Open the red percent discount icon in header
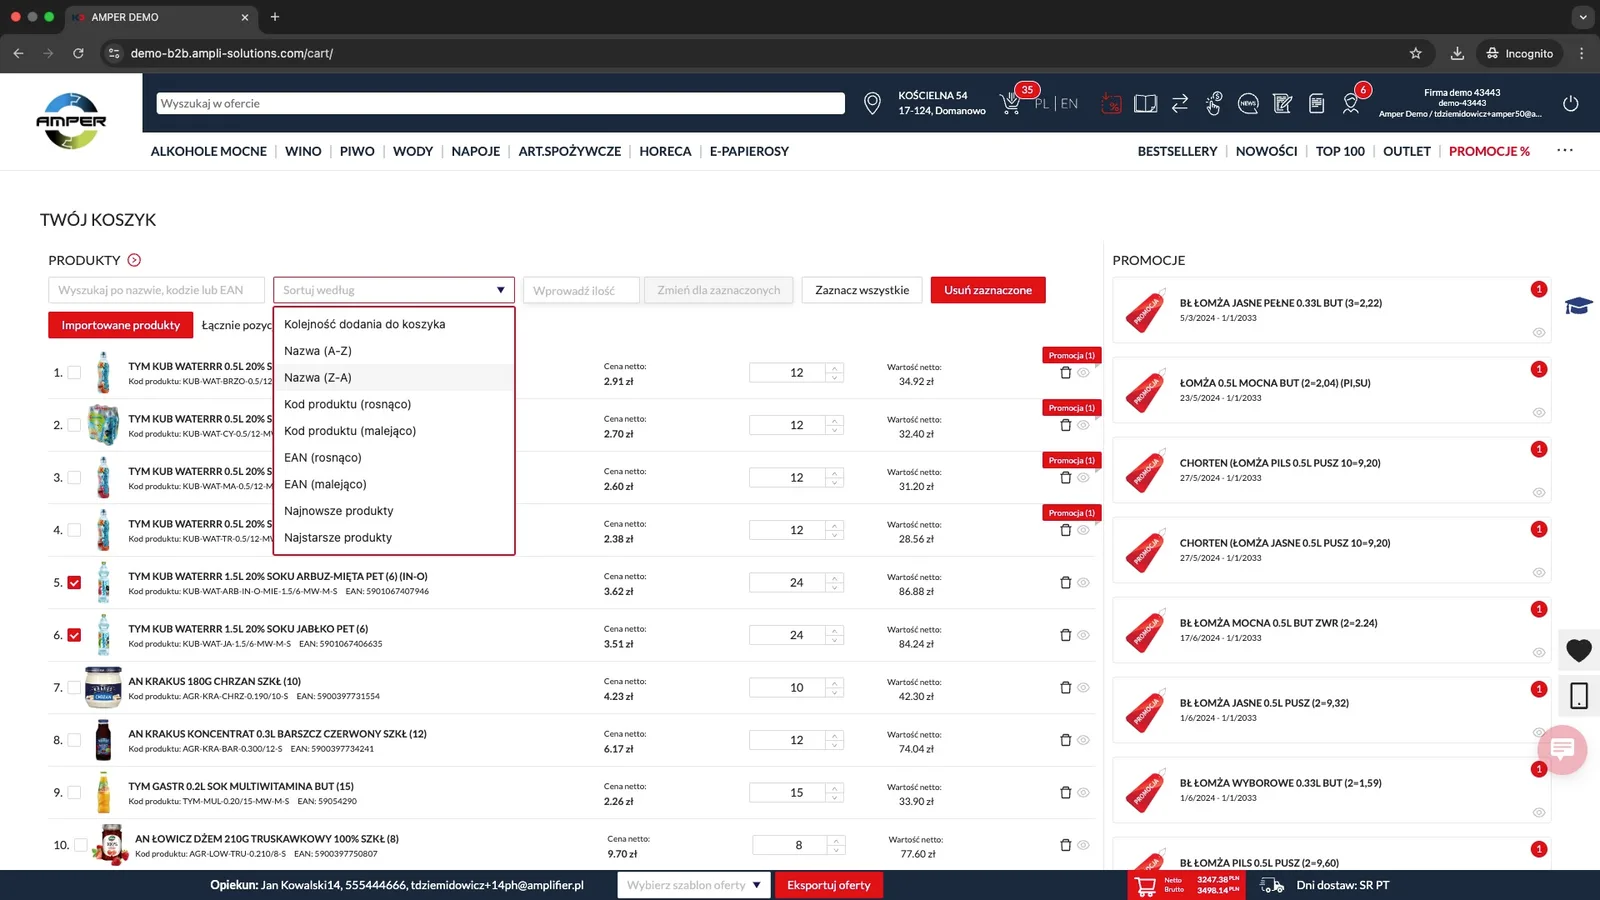The height and width of the screenshot is (900, 1600). 1111,103
